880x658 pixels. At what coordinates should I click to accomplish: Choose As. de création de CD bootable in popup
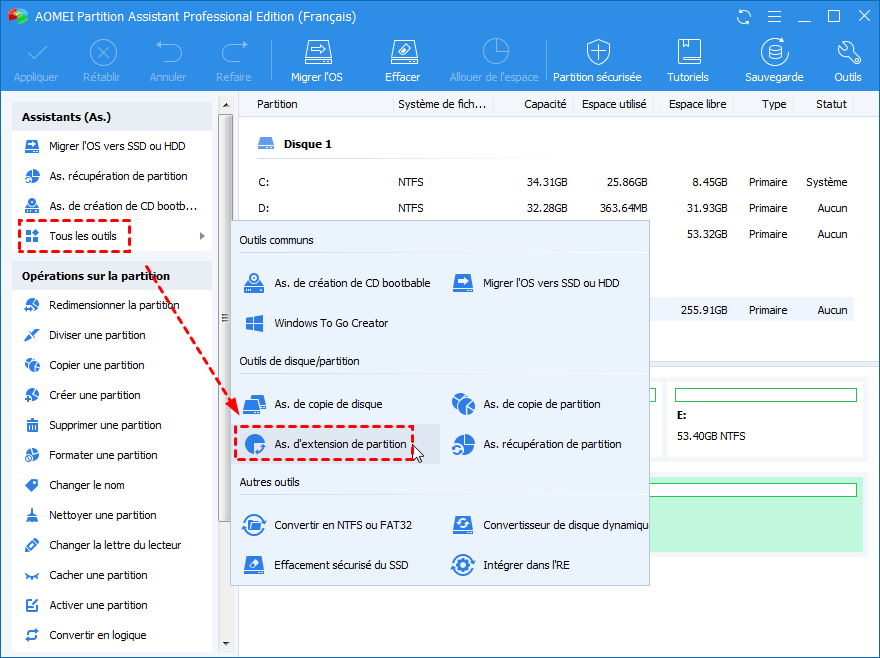[337, 283]
